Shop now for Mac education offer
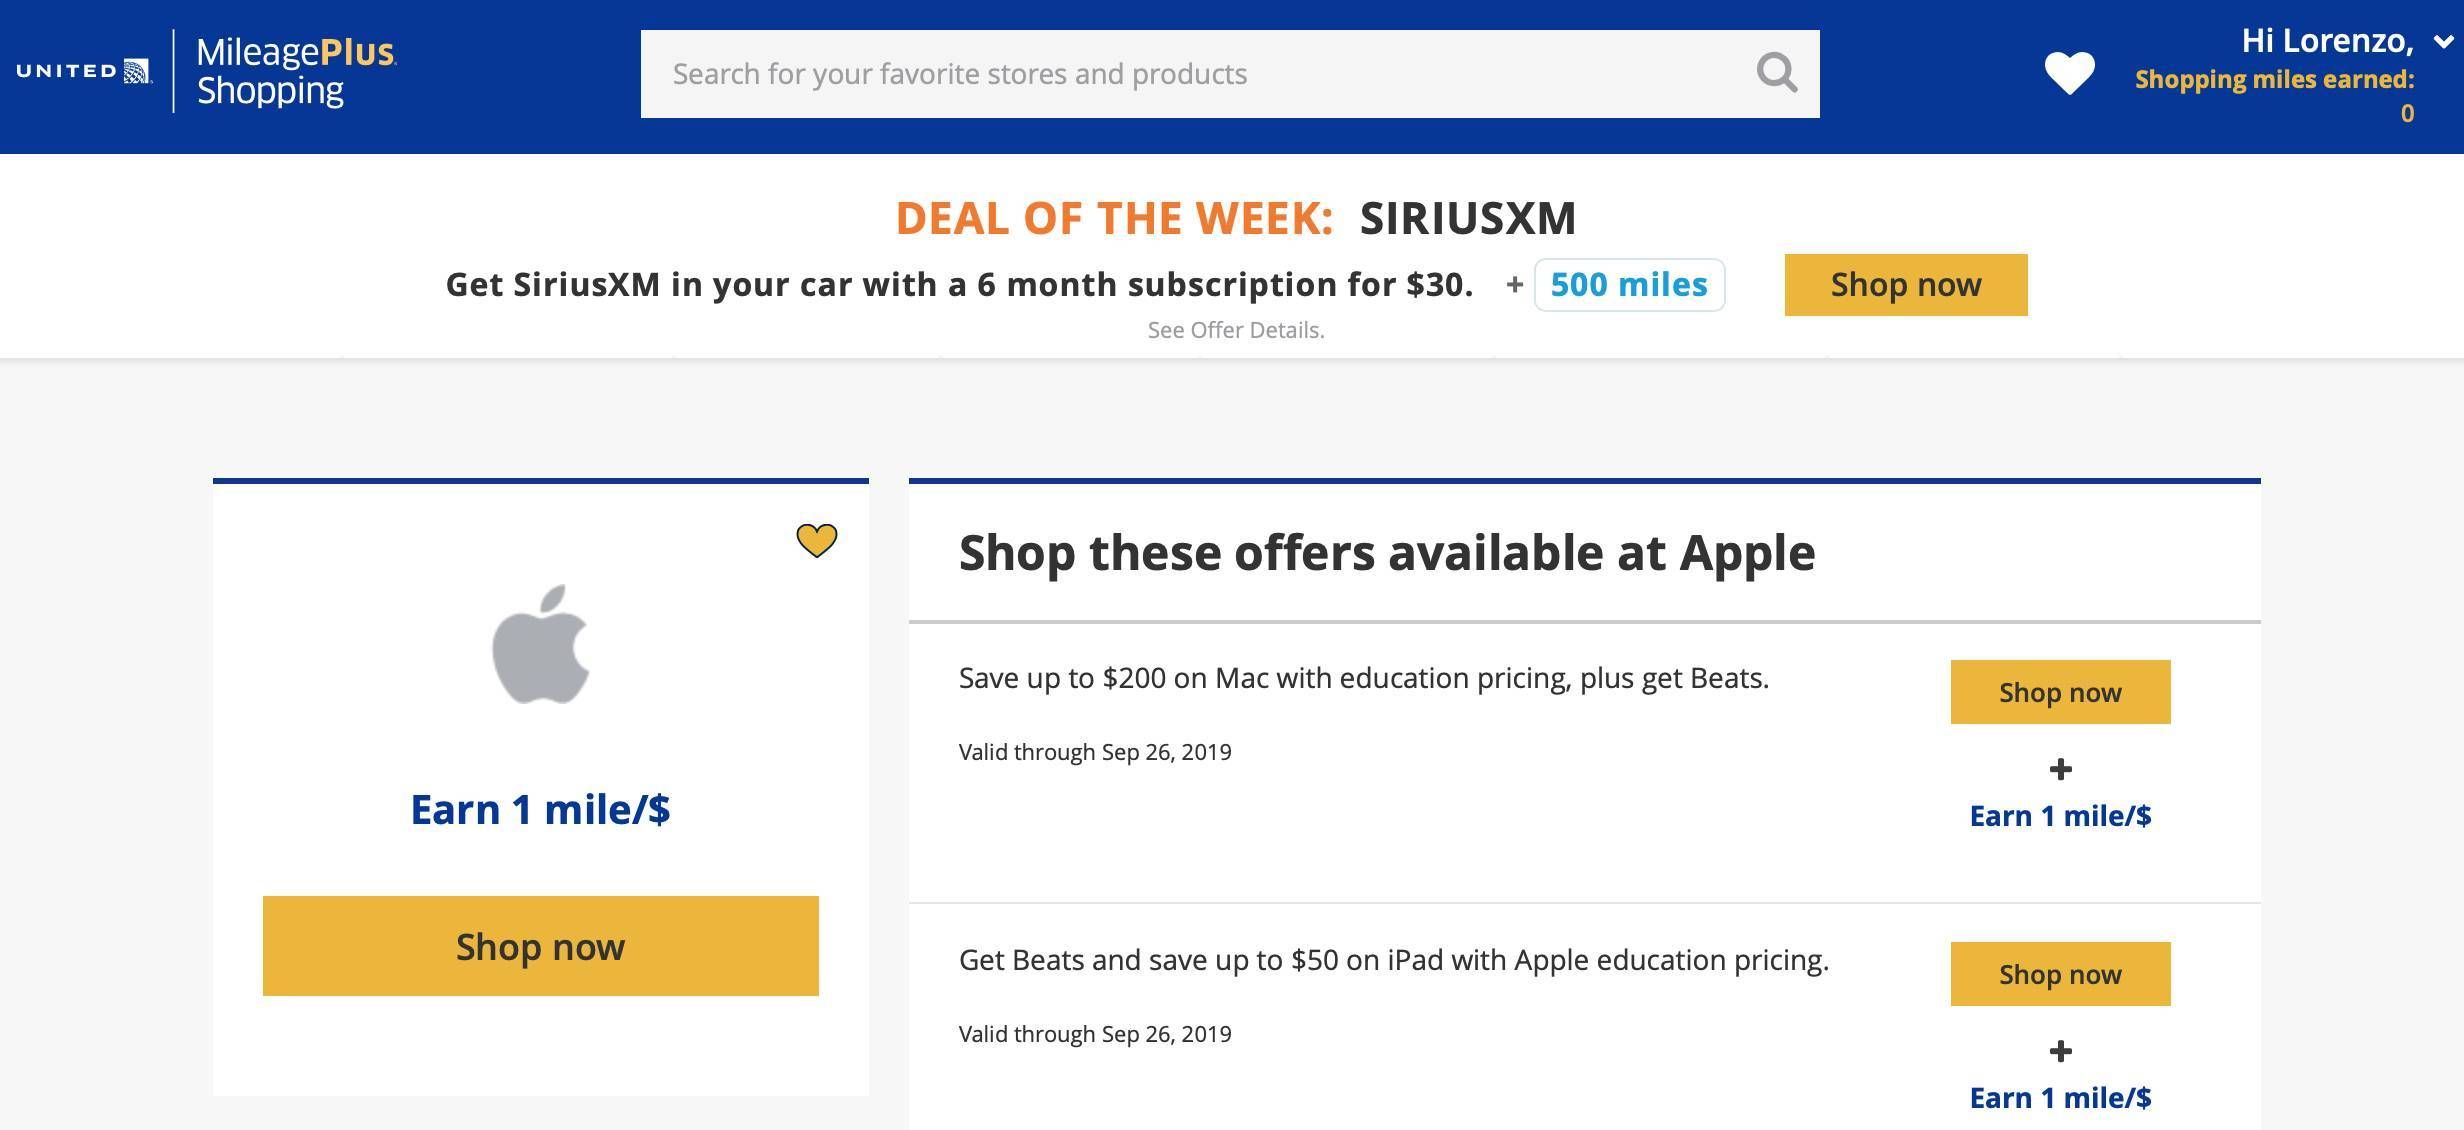The height and width of the screenshot is (1130, 2464). point(2060,692)
